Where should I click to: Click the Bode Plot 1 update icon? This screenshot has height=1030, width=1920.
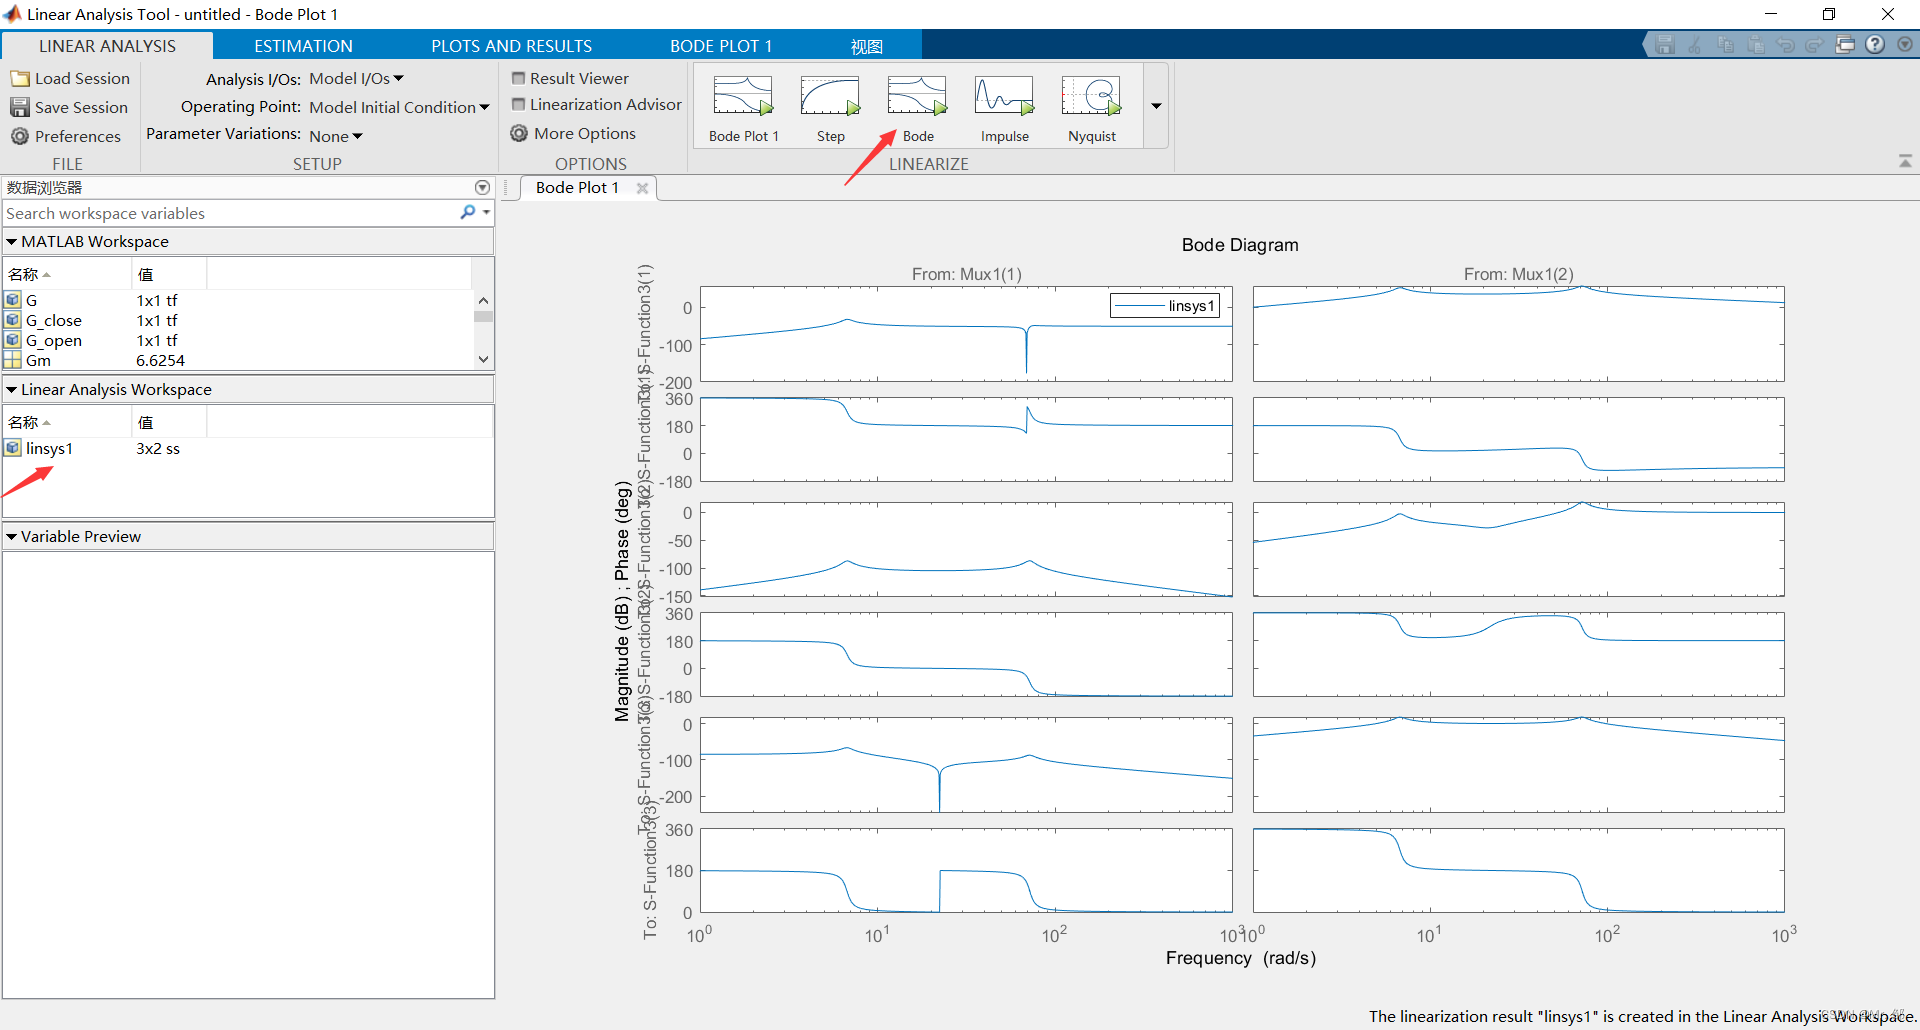(743, 97)
